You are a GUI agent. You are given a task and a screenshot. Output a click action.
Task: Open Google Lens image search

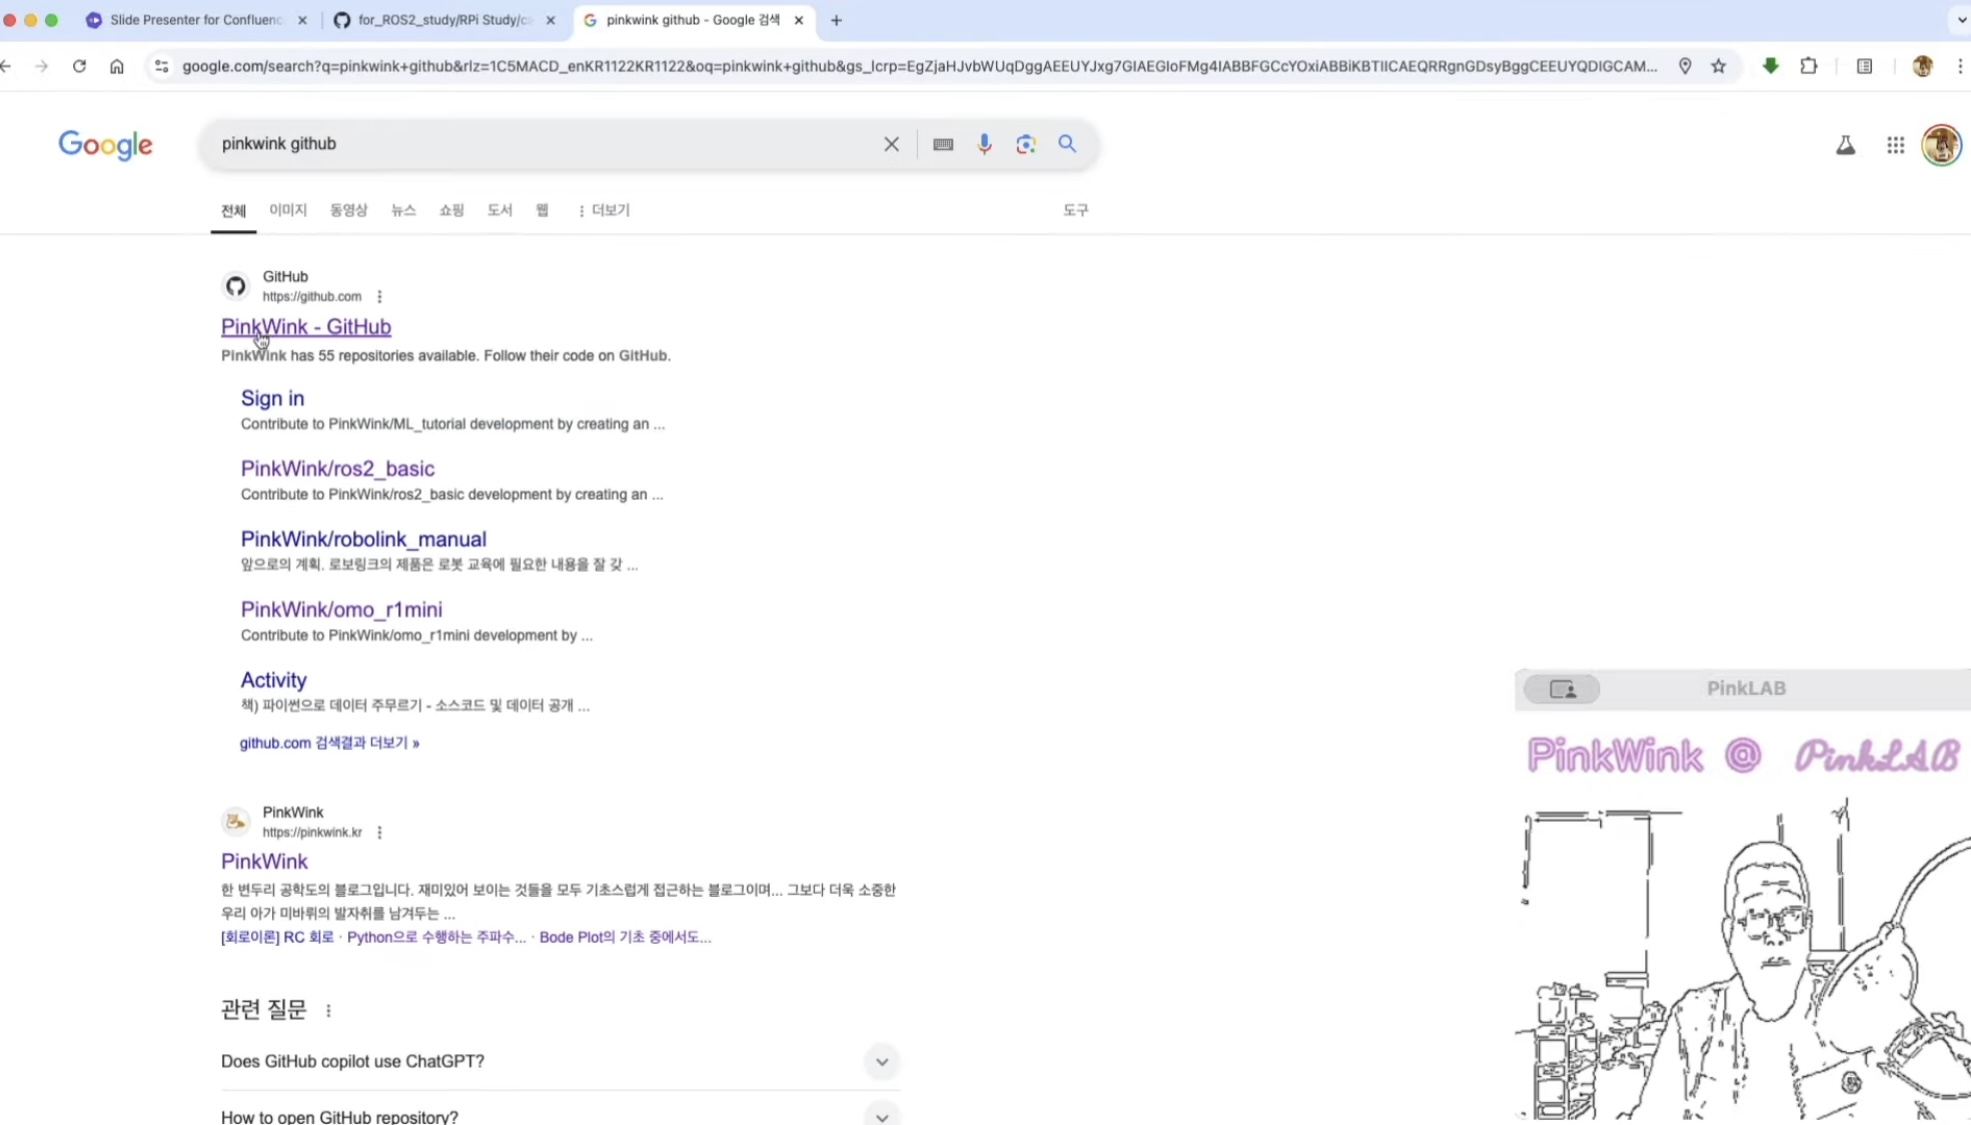pos(1026,144)
